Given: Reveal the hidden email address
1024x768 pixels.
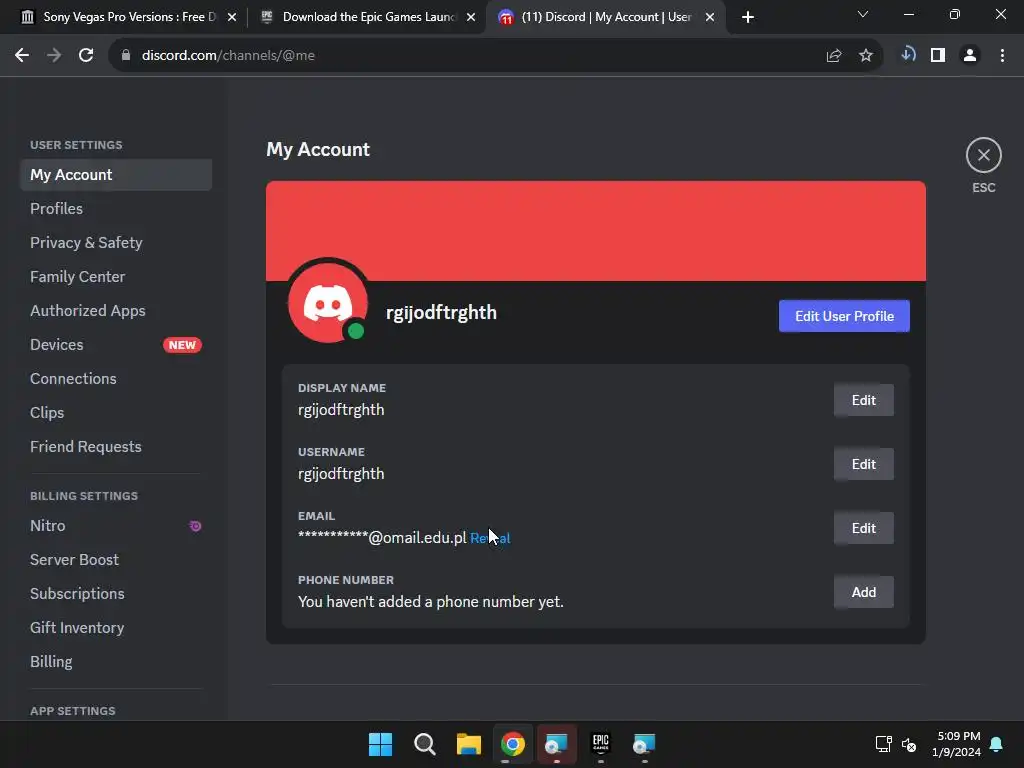Looking at the screenshot, I should click(x=490, y=538).
